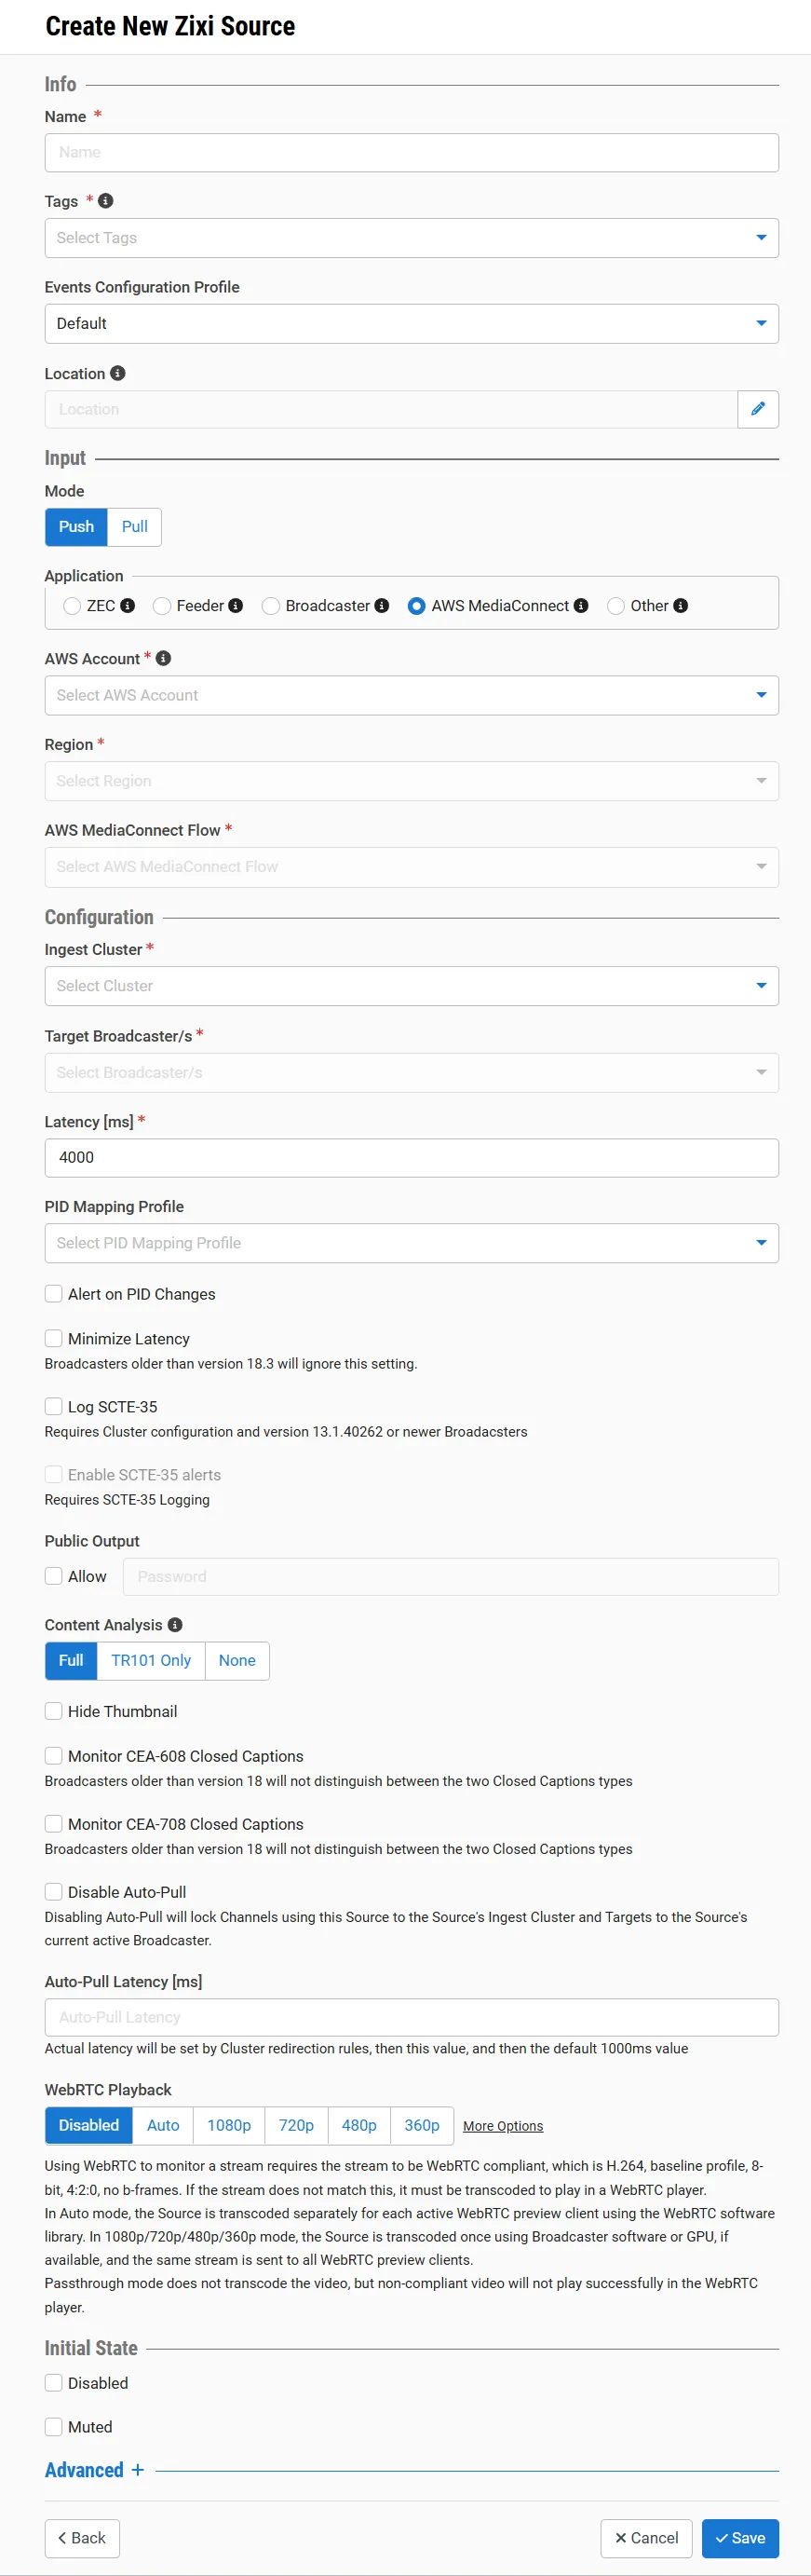811x2576 pixels.
Task: Click the Location info icon
Action: tap(118, 373)
